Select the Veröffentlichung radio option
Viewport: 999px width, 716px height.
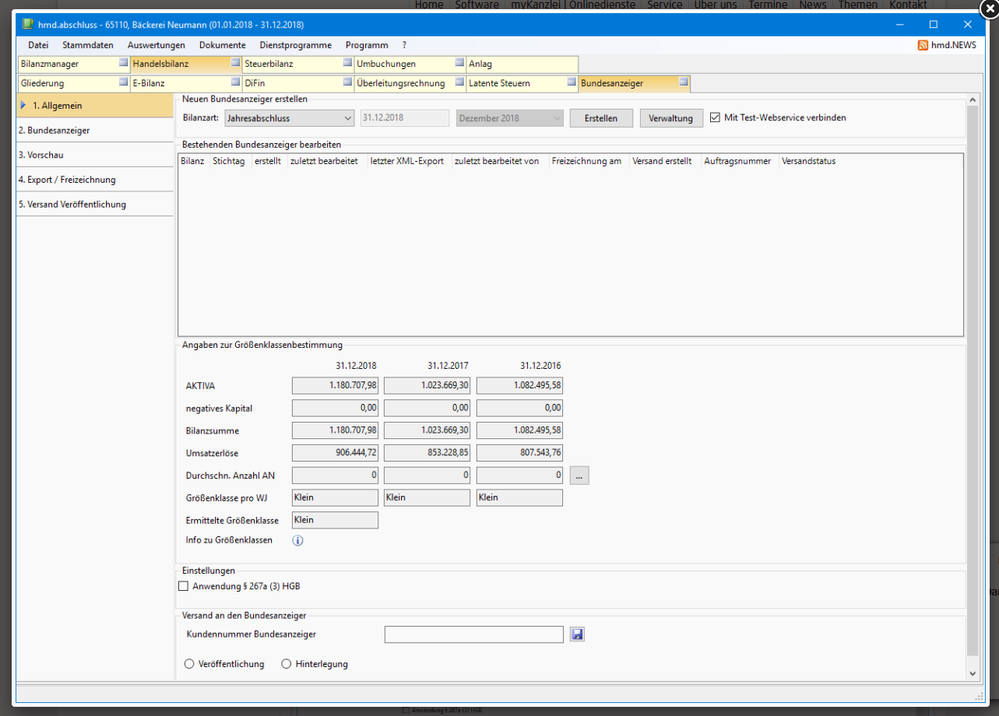pos(190,664)
